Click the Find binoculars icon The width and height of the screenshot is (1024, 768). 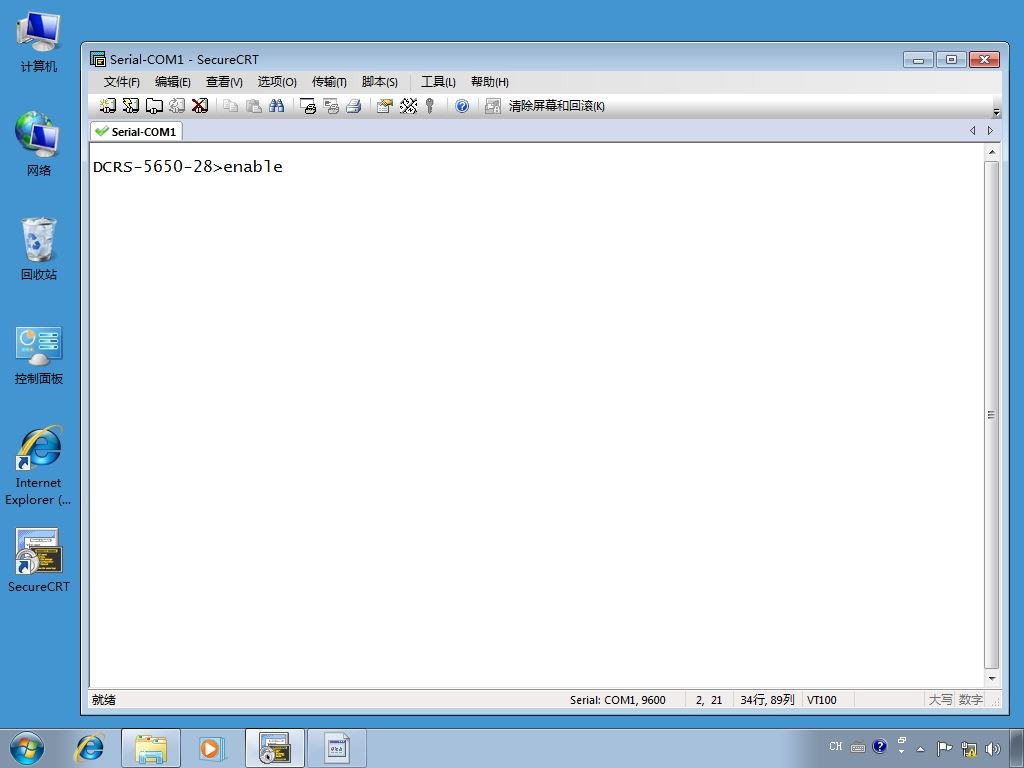[276, 106]
